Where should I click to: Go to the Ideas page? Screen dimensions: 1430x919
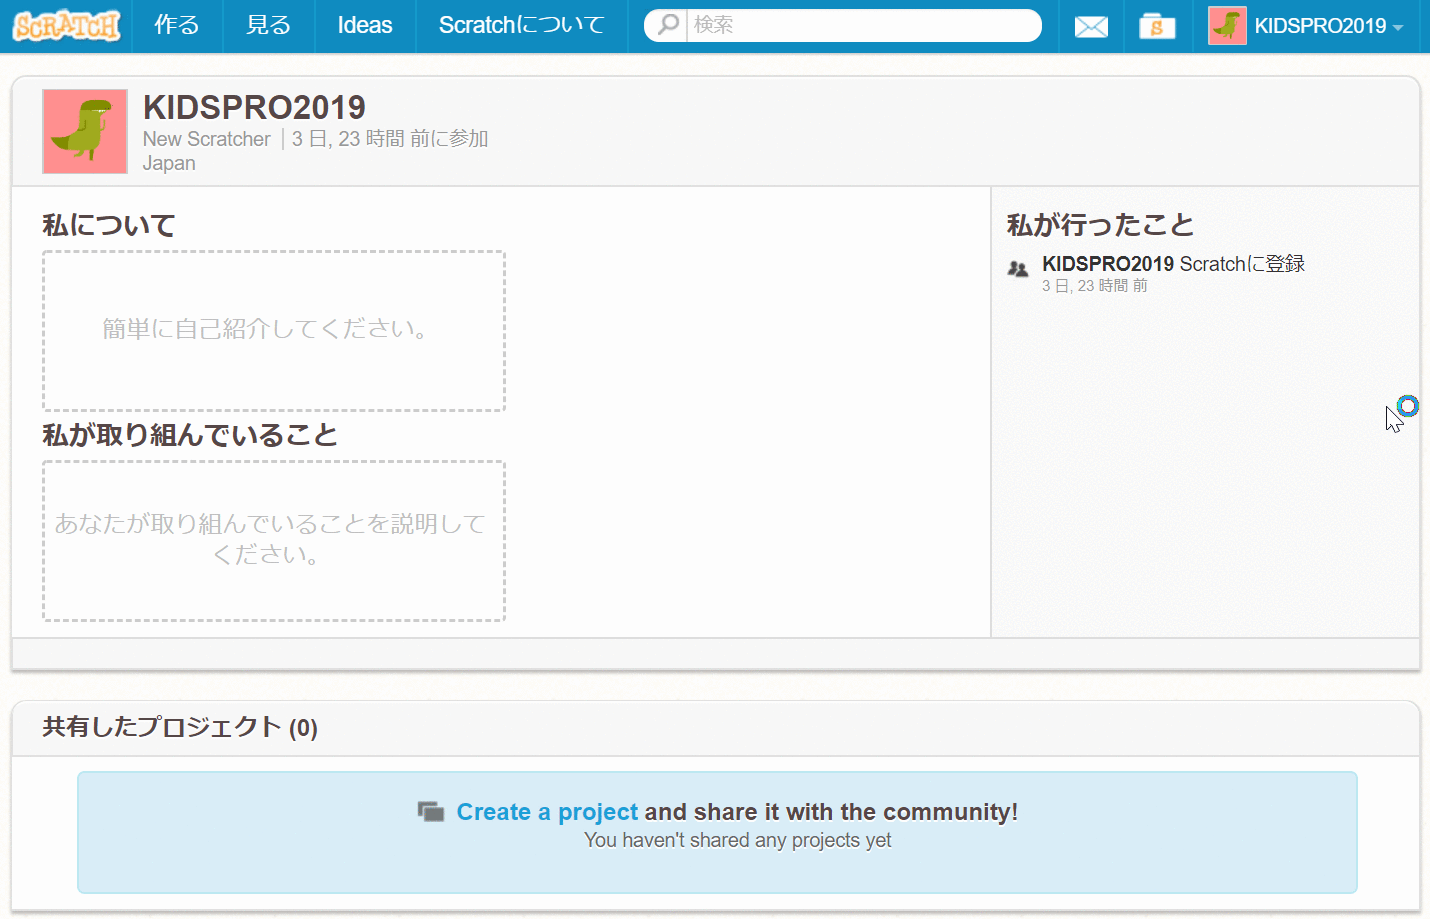coord(365,26)
